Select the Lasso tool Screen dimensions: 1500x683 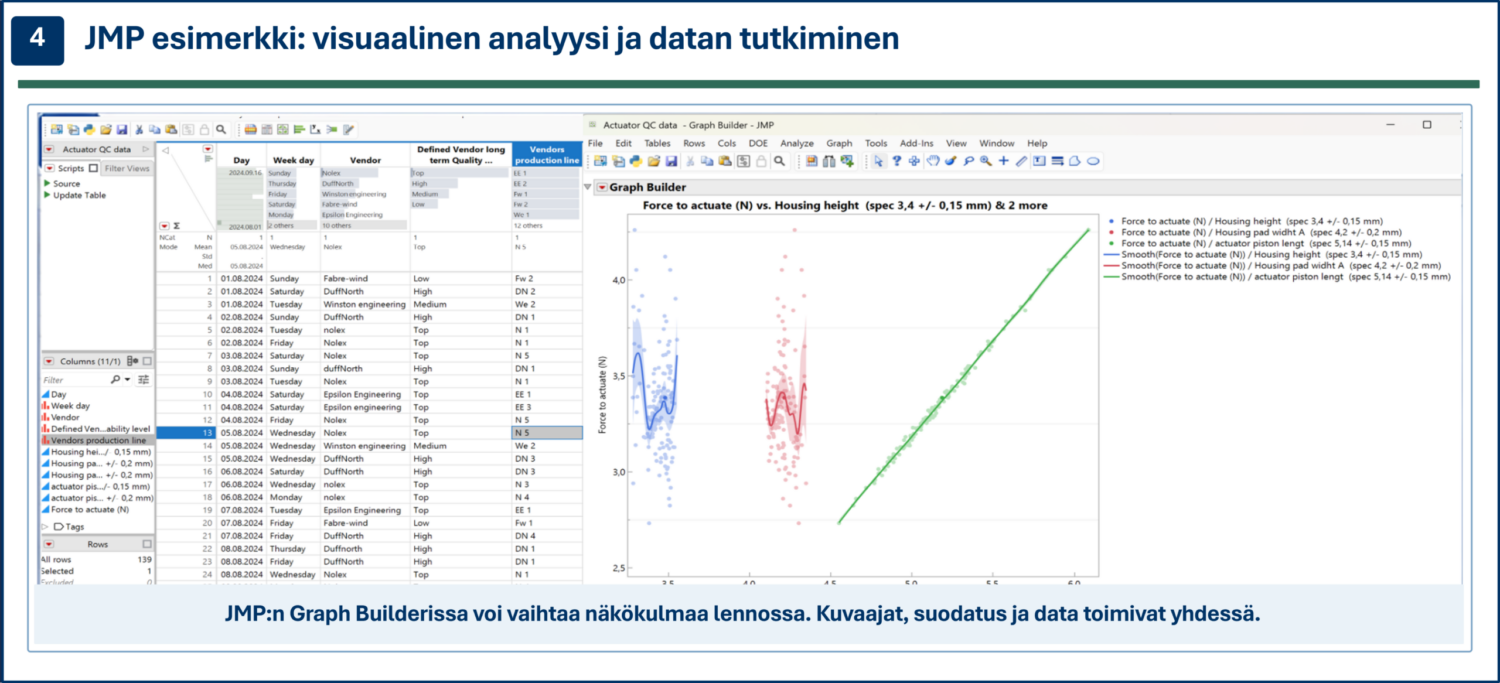pos(969,160)
